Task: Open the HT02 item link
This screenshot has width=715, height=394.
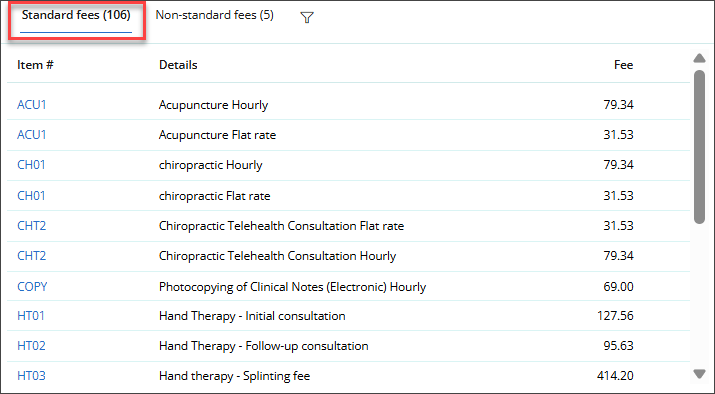Action: [31, 346]
